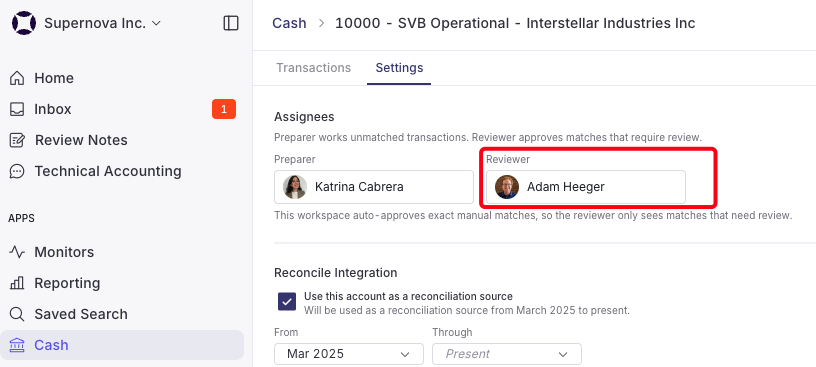The width and height of the screenshot is (816, 367).
Task: Uncheck Use this account as reconciliation source
Action: 287,301
